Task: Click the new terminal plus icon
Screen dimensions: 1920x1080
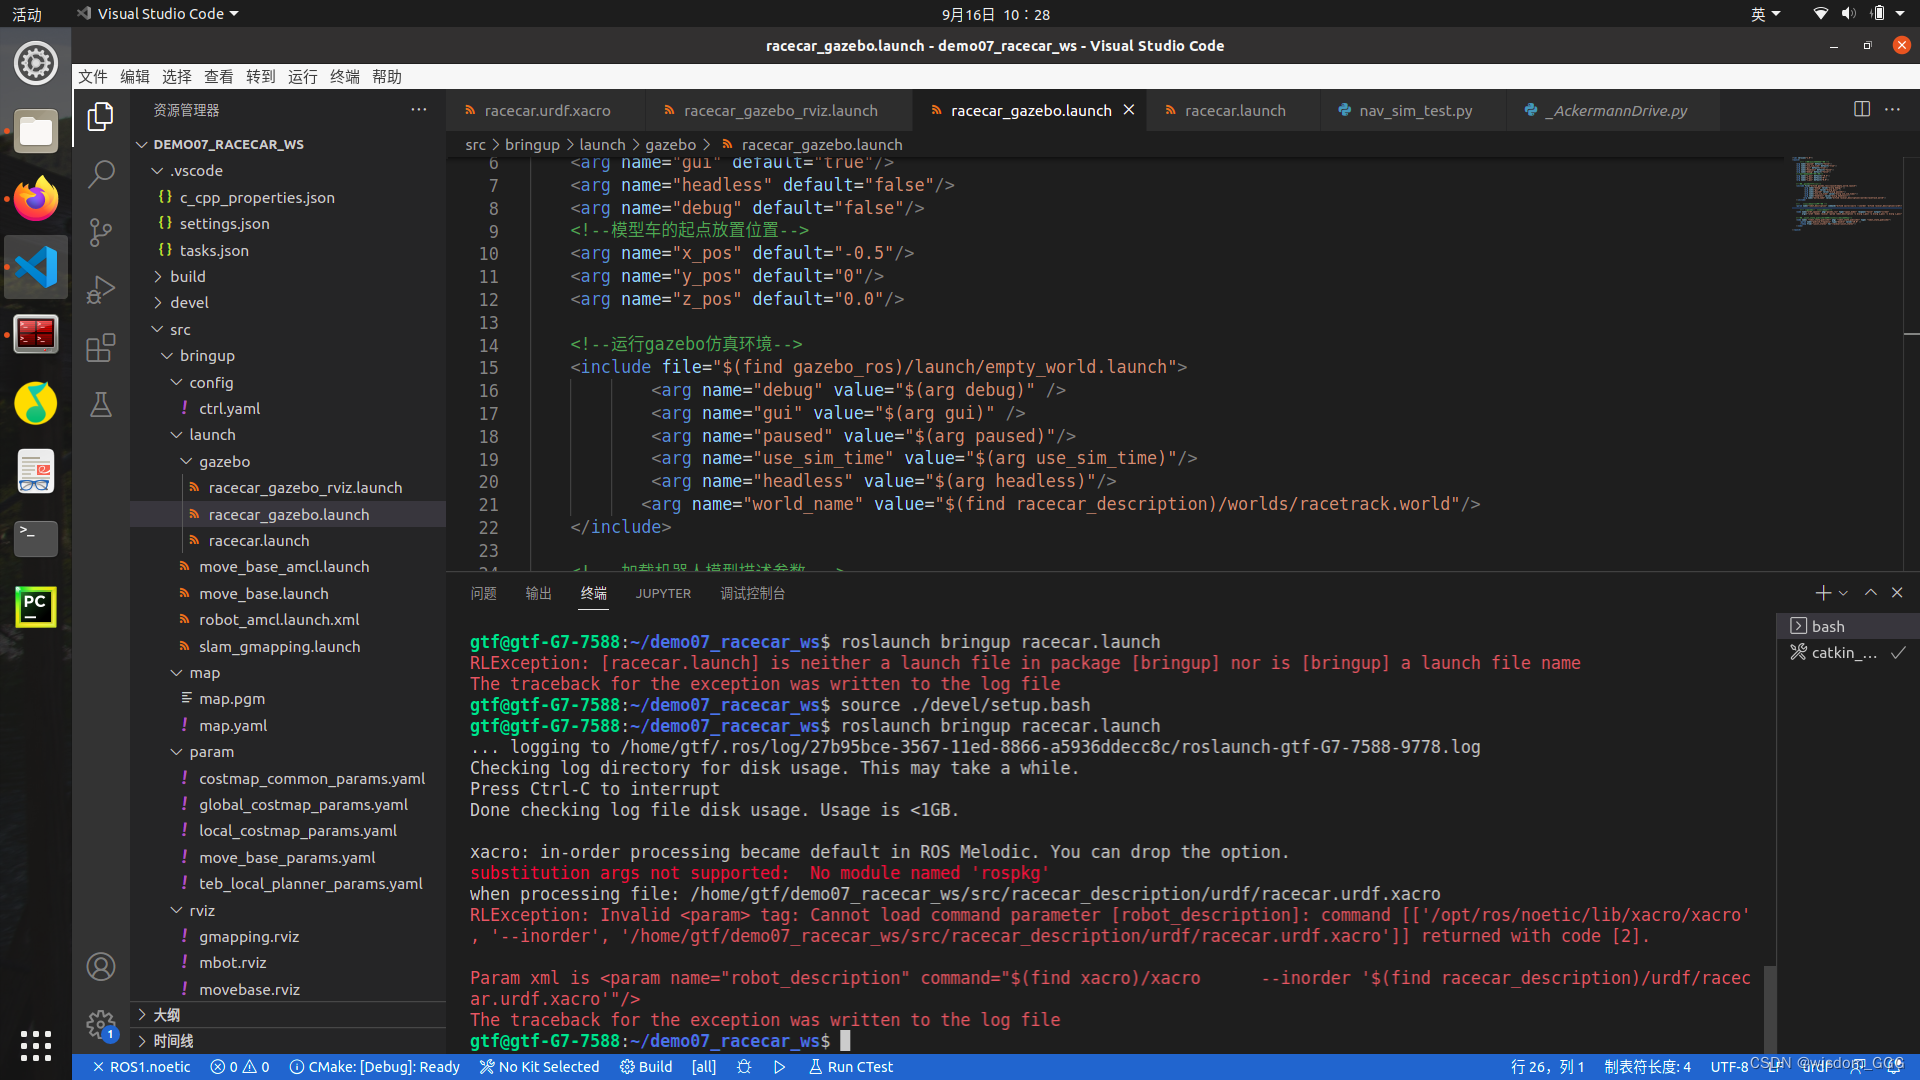Action: [1822, 593]
